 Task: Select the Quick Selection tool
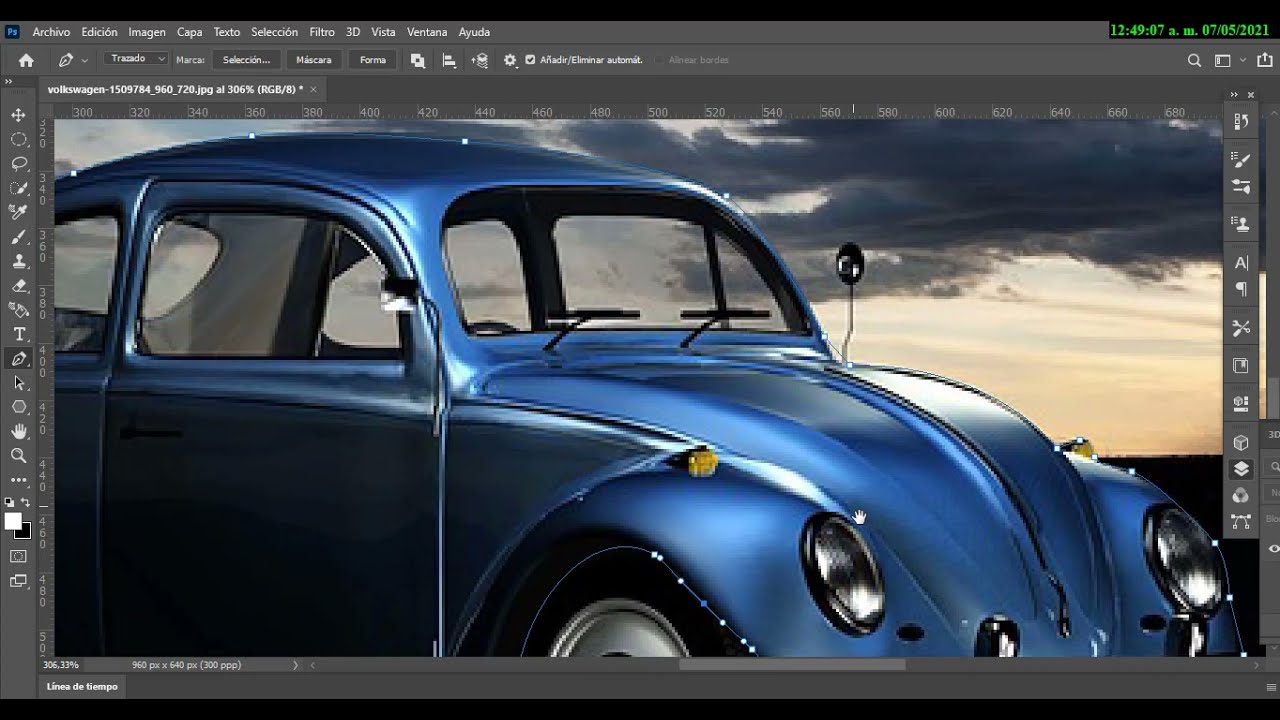point(19,188)
